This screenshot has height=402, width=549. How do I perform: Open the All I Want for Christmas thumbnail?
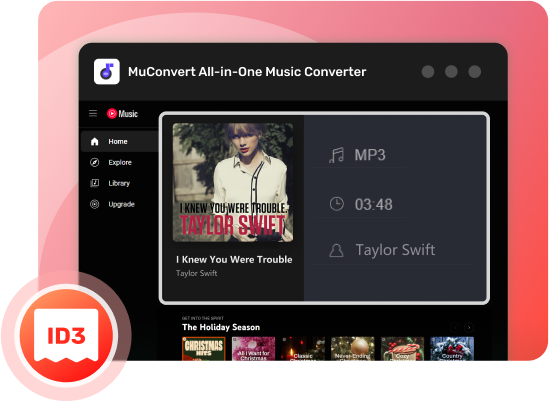coord(253,348)
